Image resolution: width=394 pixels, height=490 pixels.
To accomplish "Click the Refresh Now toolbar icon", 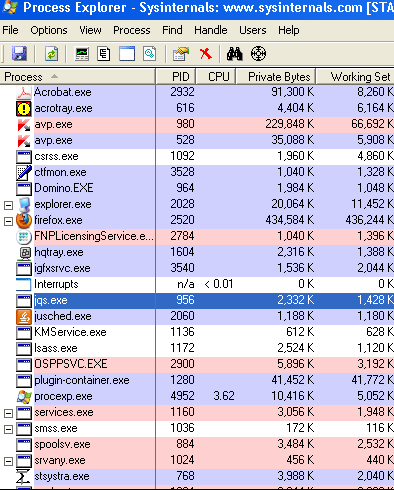I will point(51,53).
